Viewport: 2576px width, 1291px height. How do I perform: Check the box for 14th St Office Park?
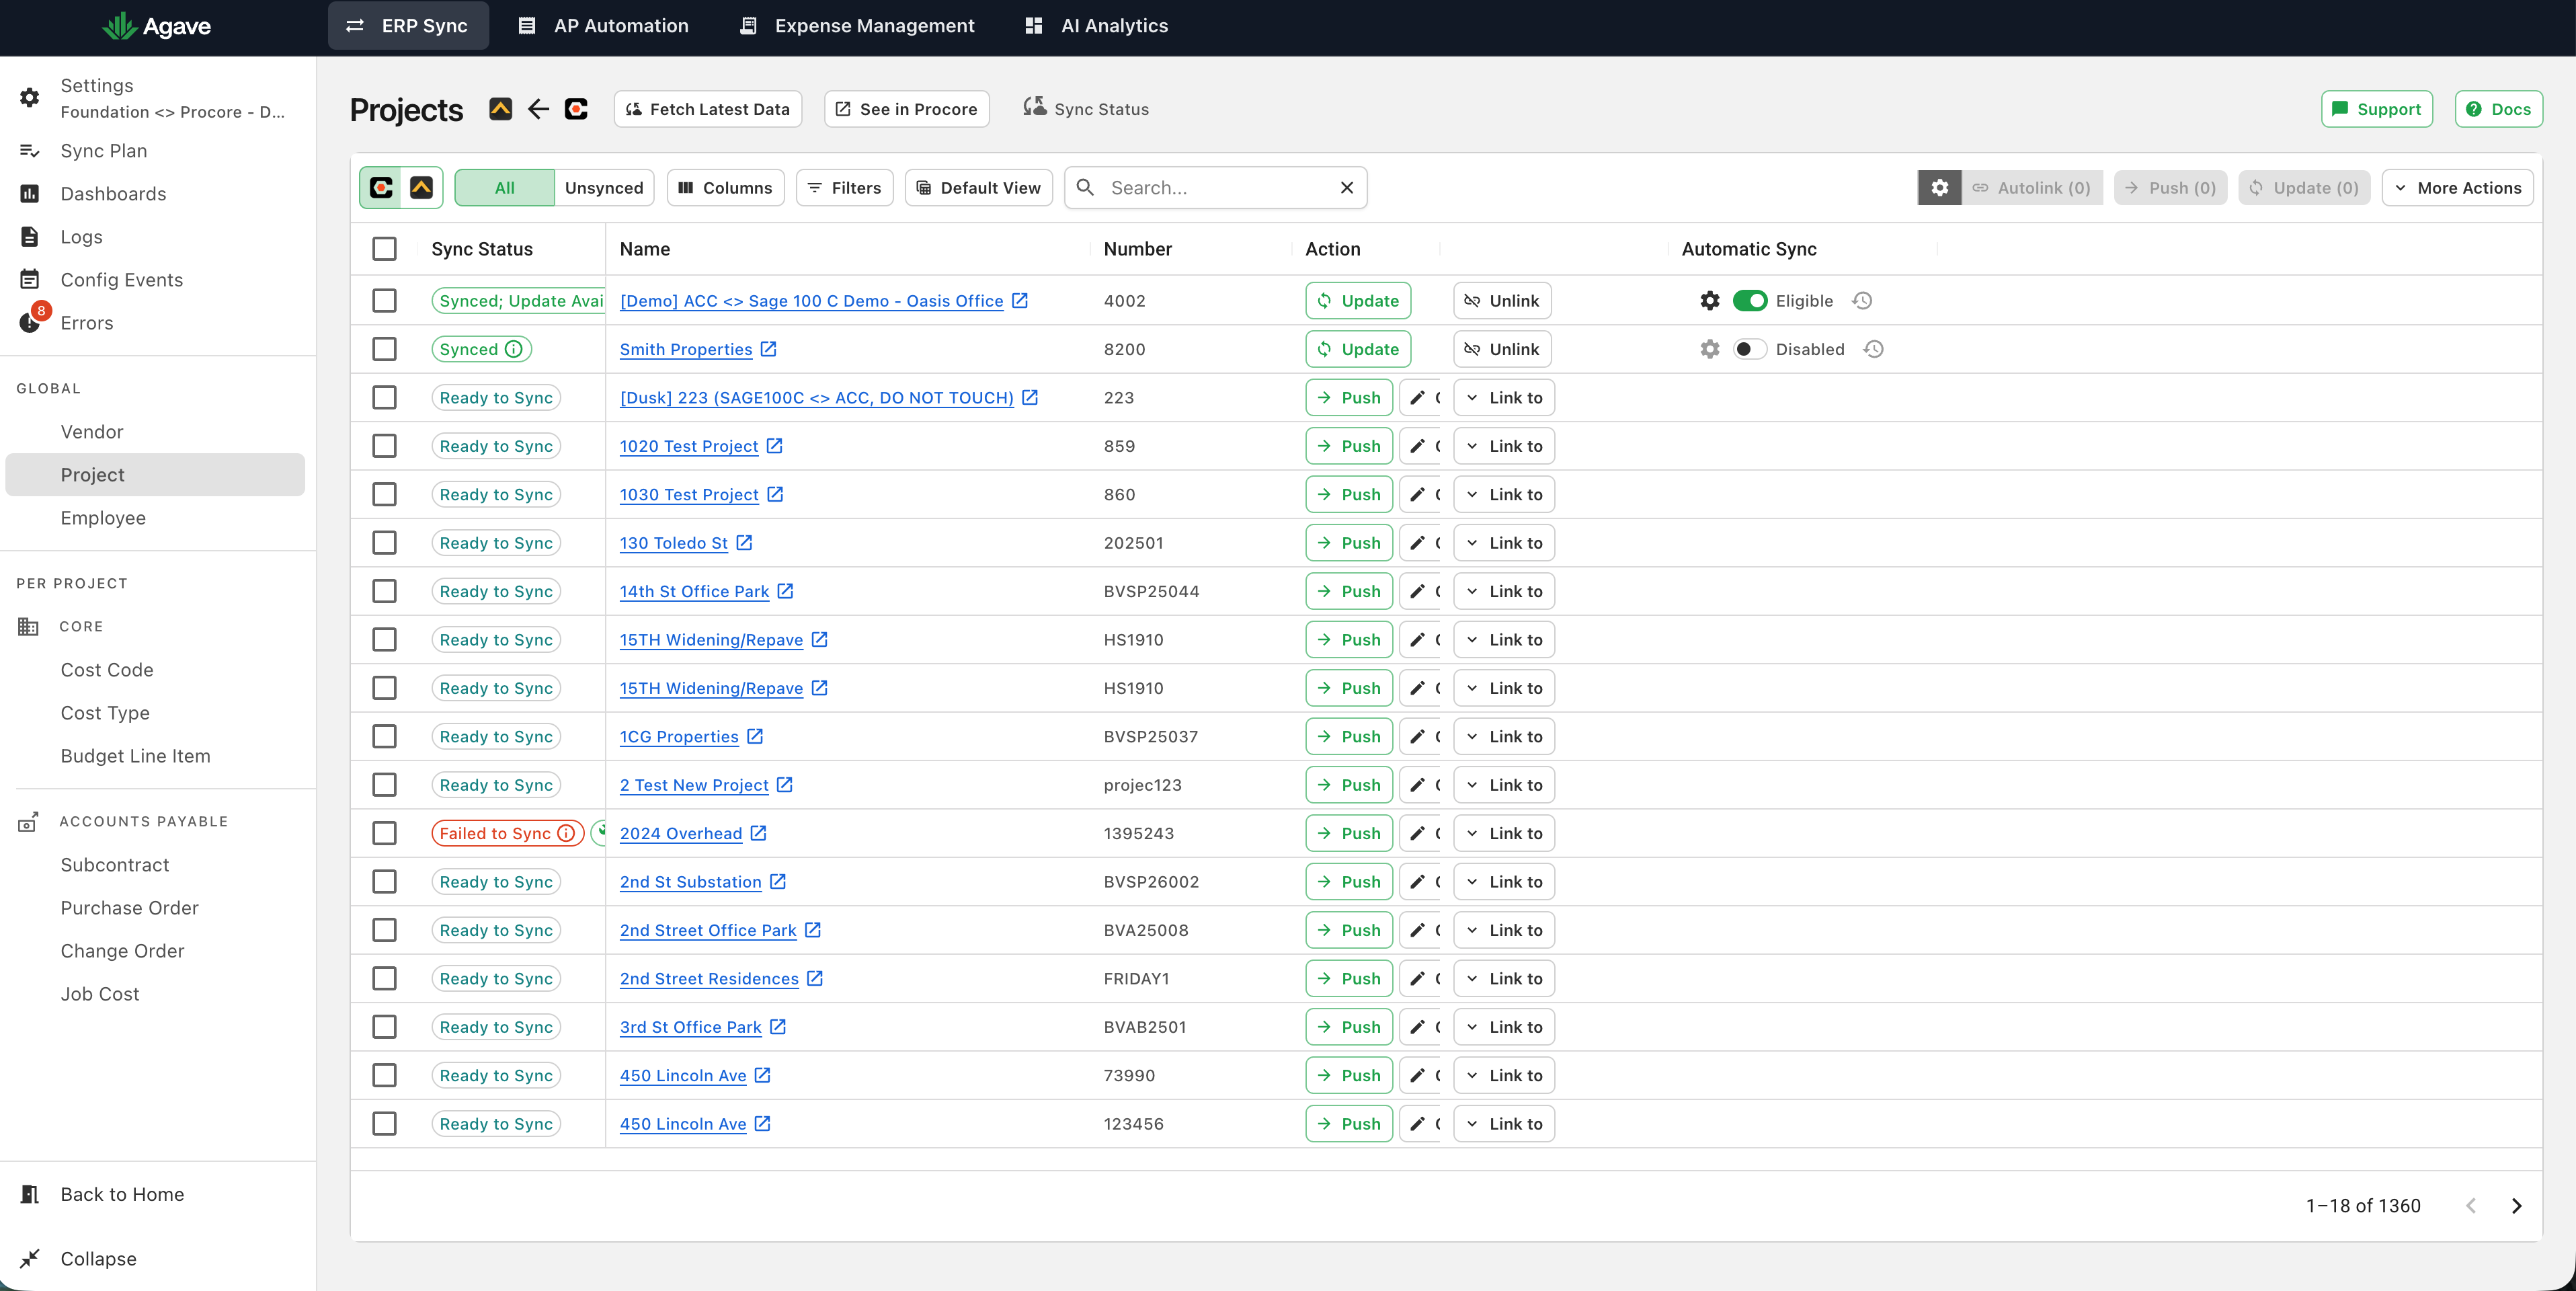point(384,591)
